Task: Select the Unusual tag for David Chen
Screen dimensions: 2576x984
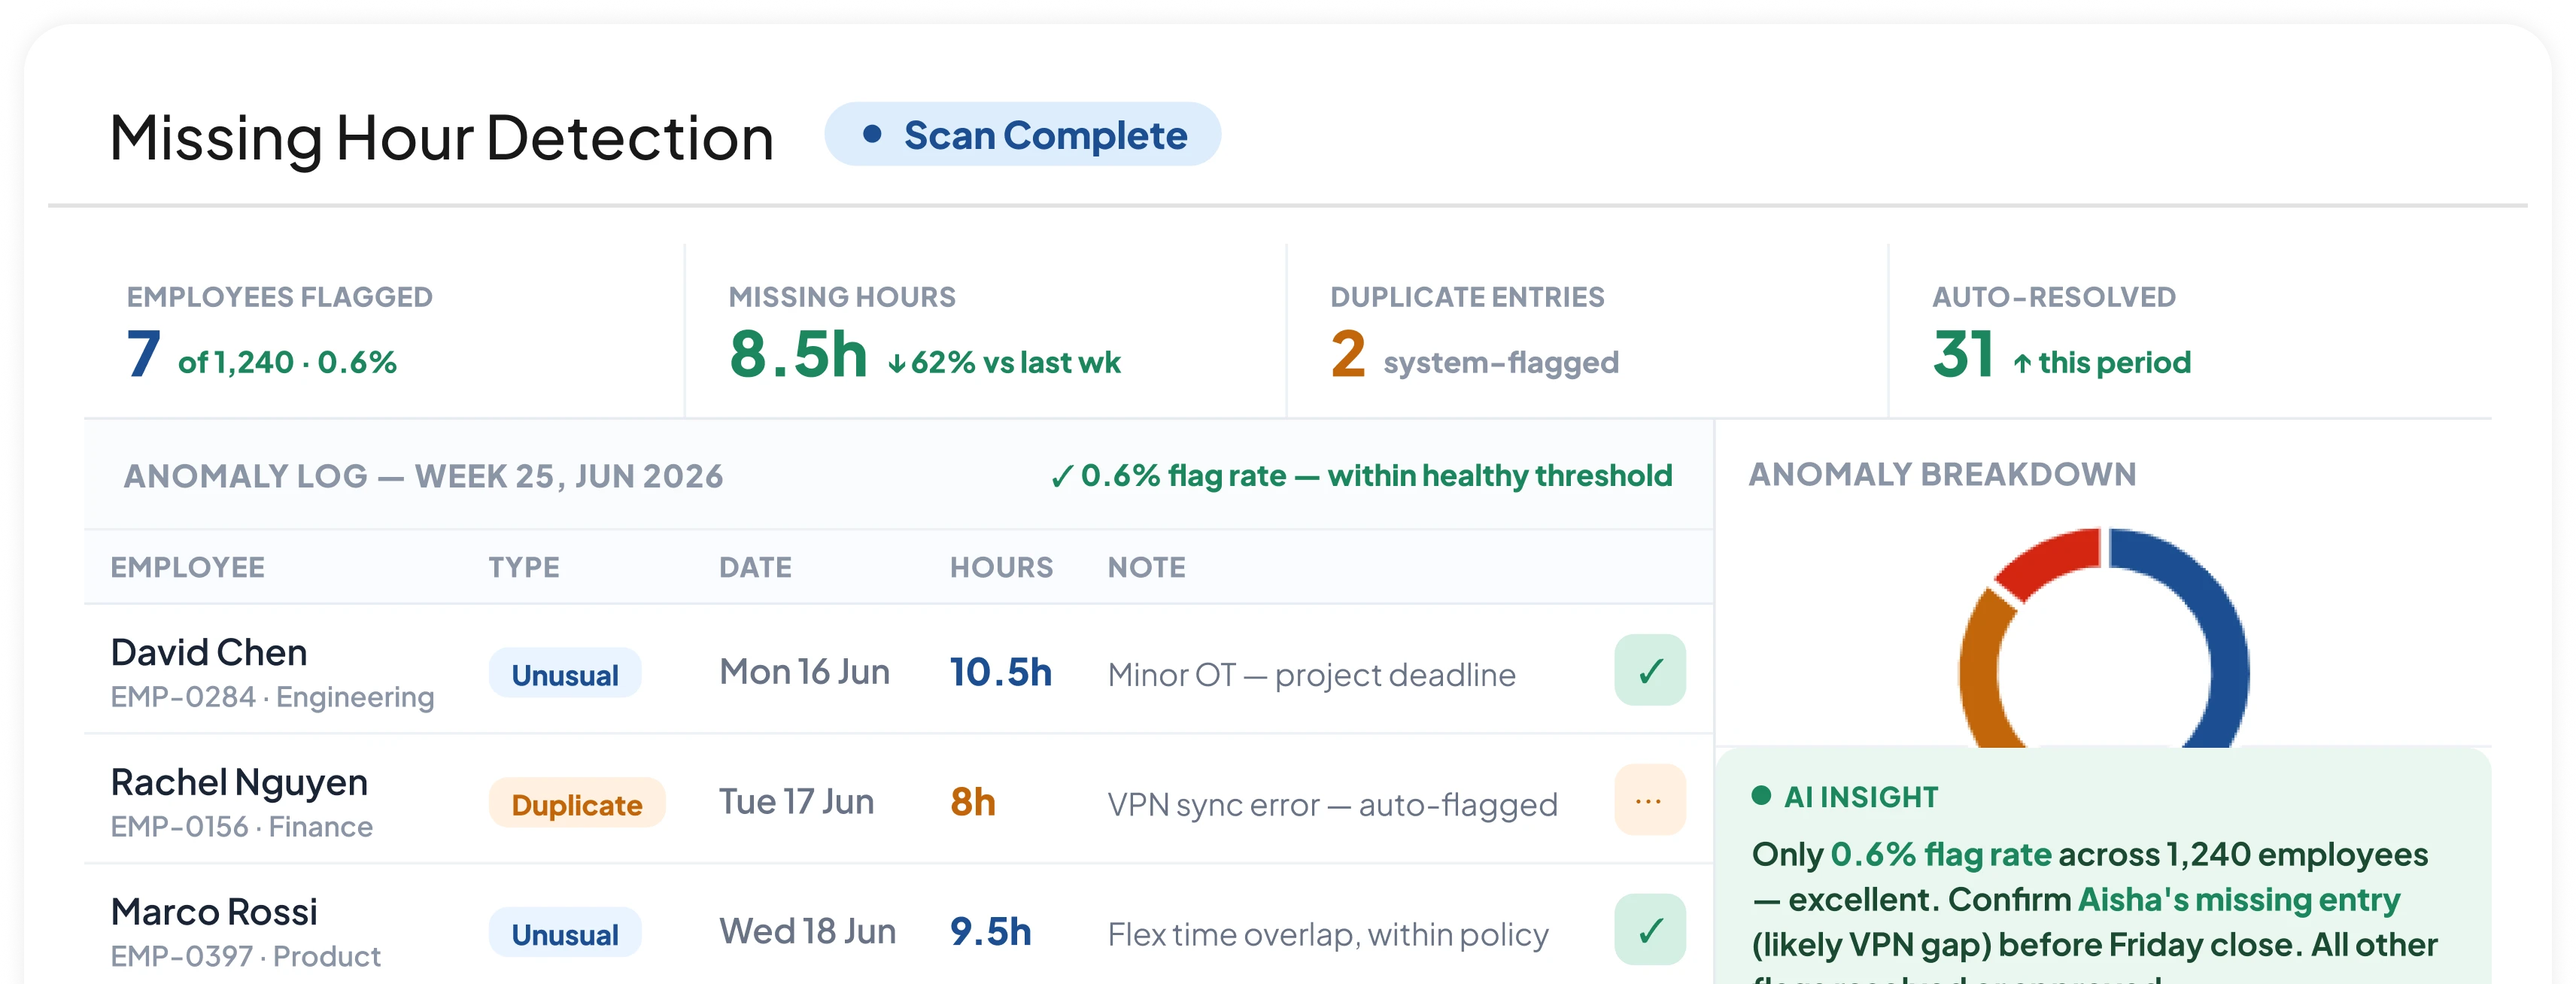Action: 565,674
